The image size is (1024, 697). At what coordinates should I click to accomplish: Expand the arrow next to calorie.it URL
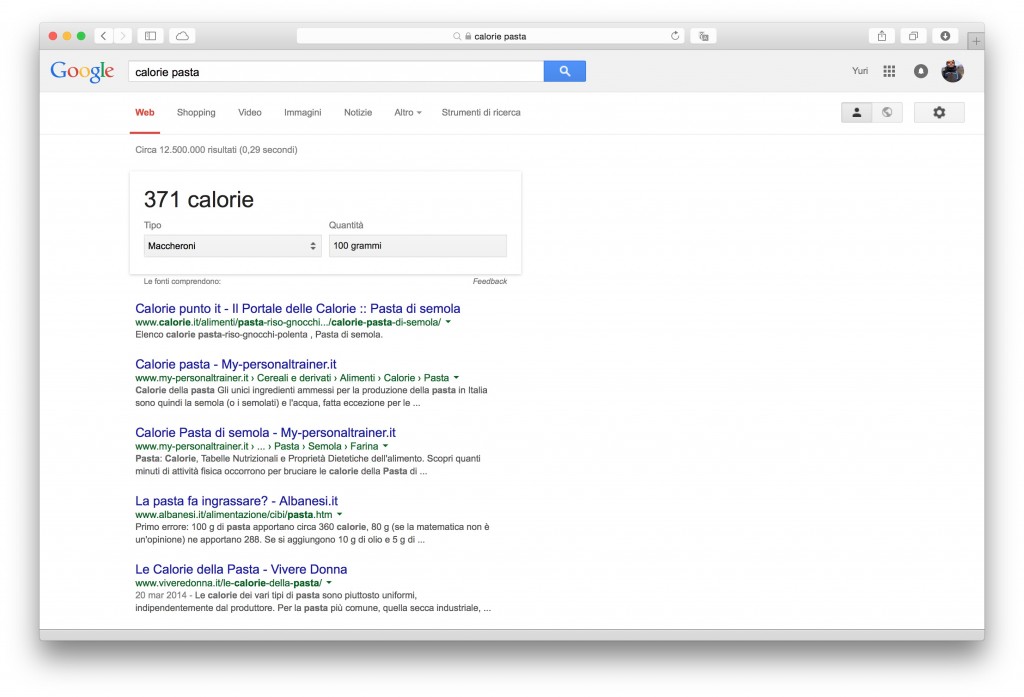[x=447, y=322]
